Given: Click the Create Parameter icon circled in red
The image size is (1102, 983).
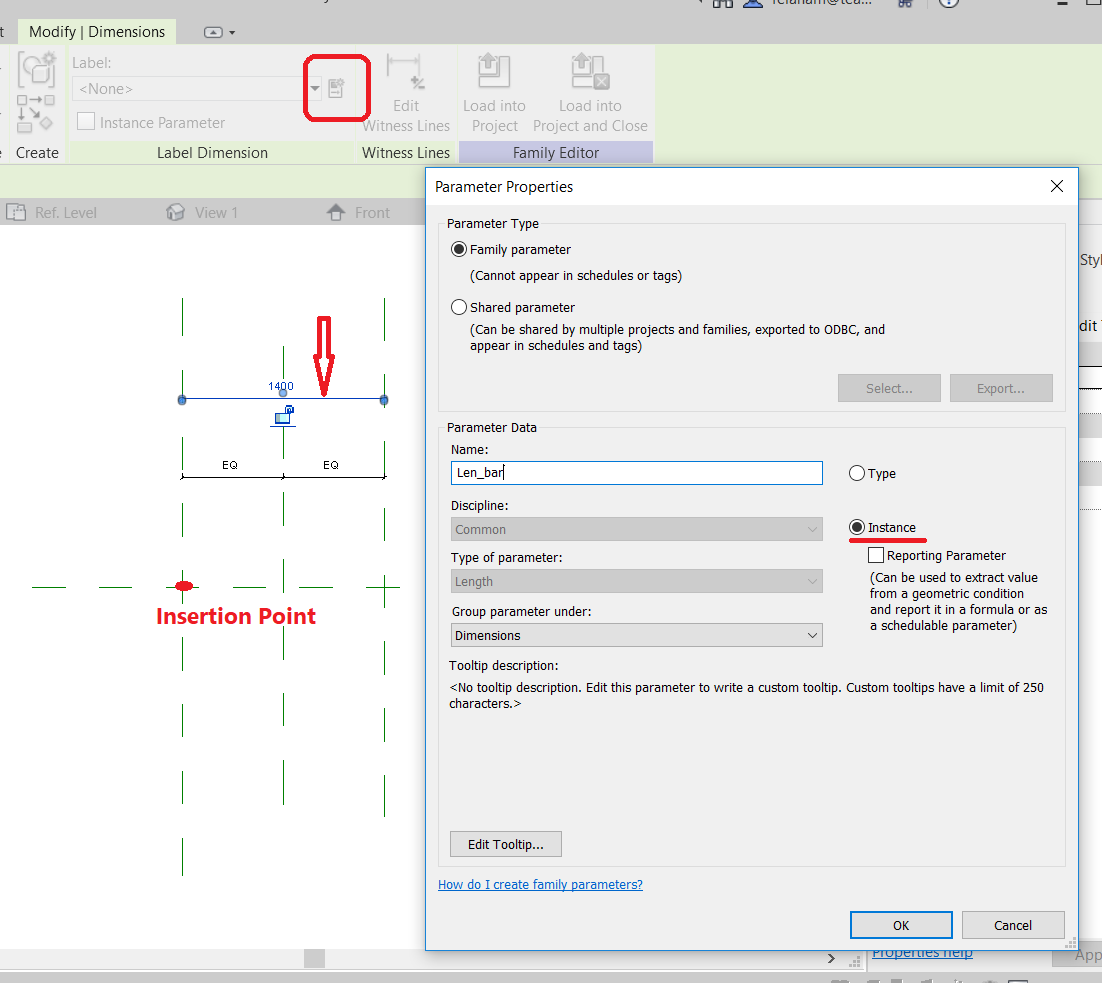Looking at the screenshot, I should click(x=336, y=88).
